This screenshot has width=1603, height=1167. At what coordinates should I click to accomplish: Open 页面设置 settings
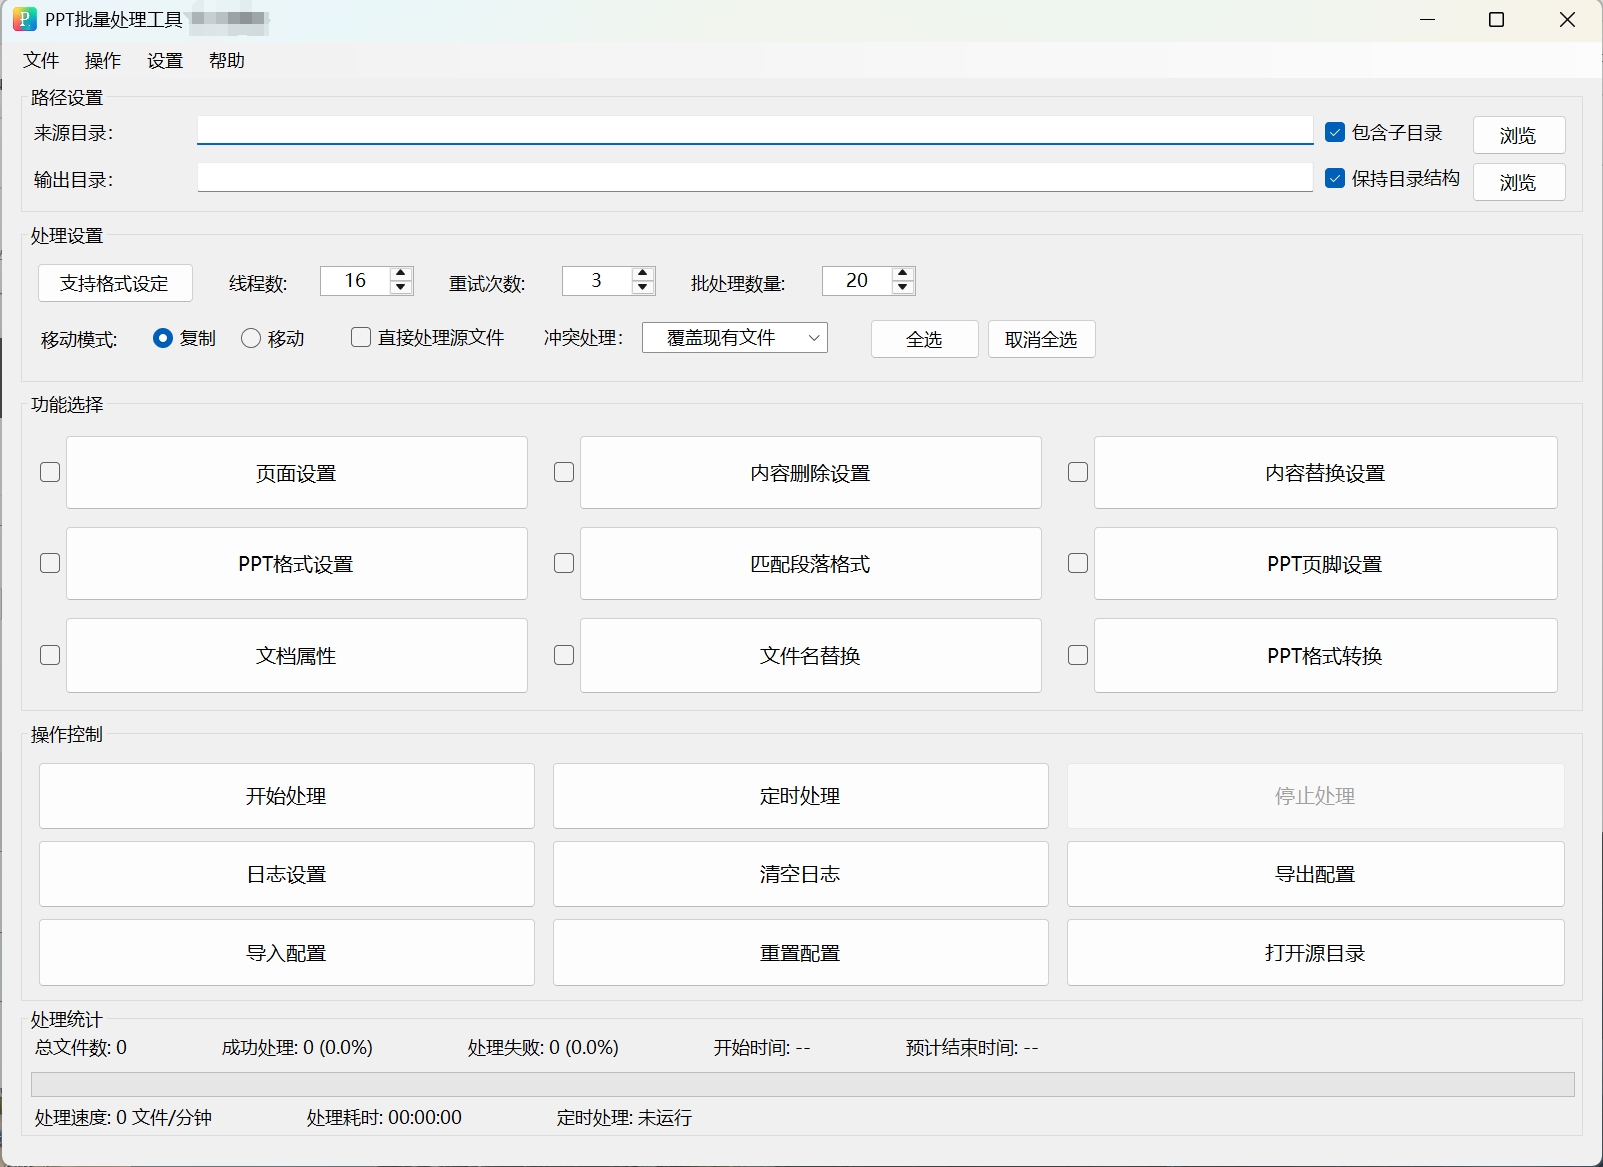297,472
